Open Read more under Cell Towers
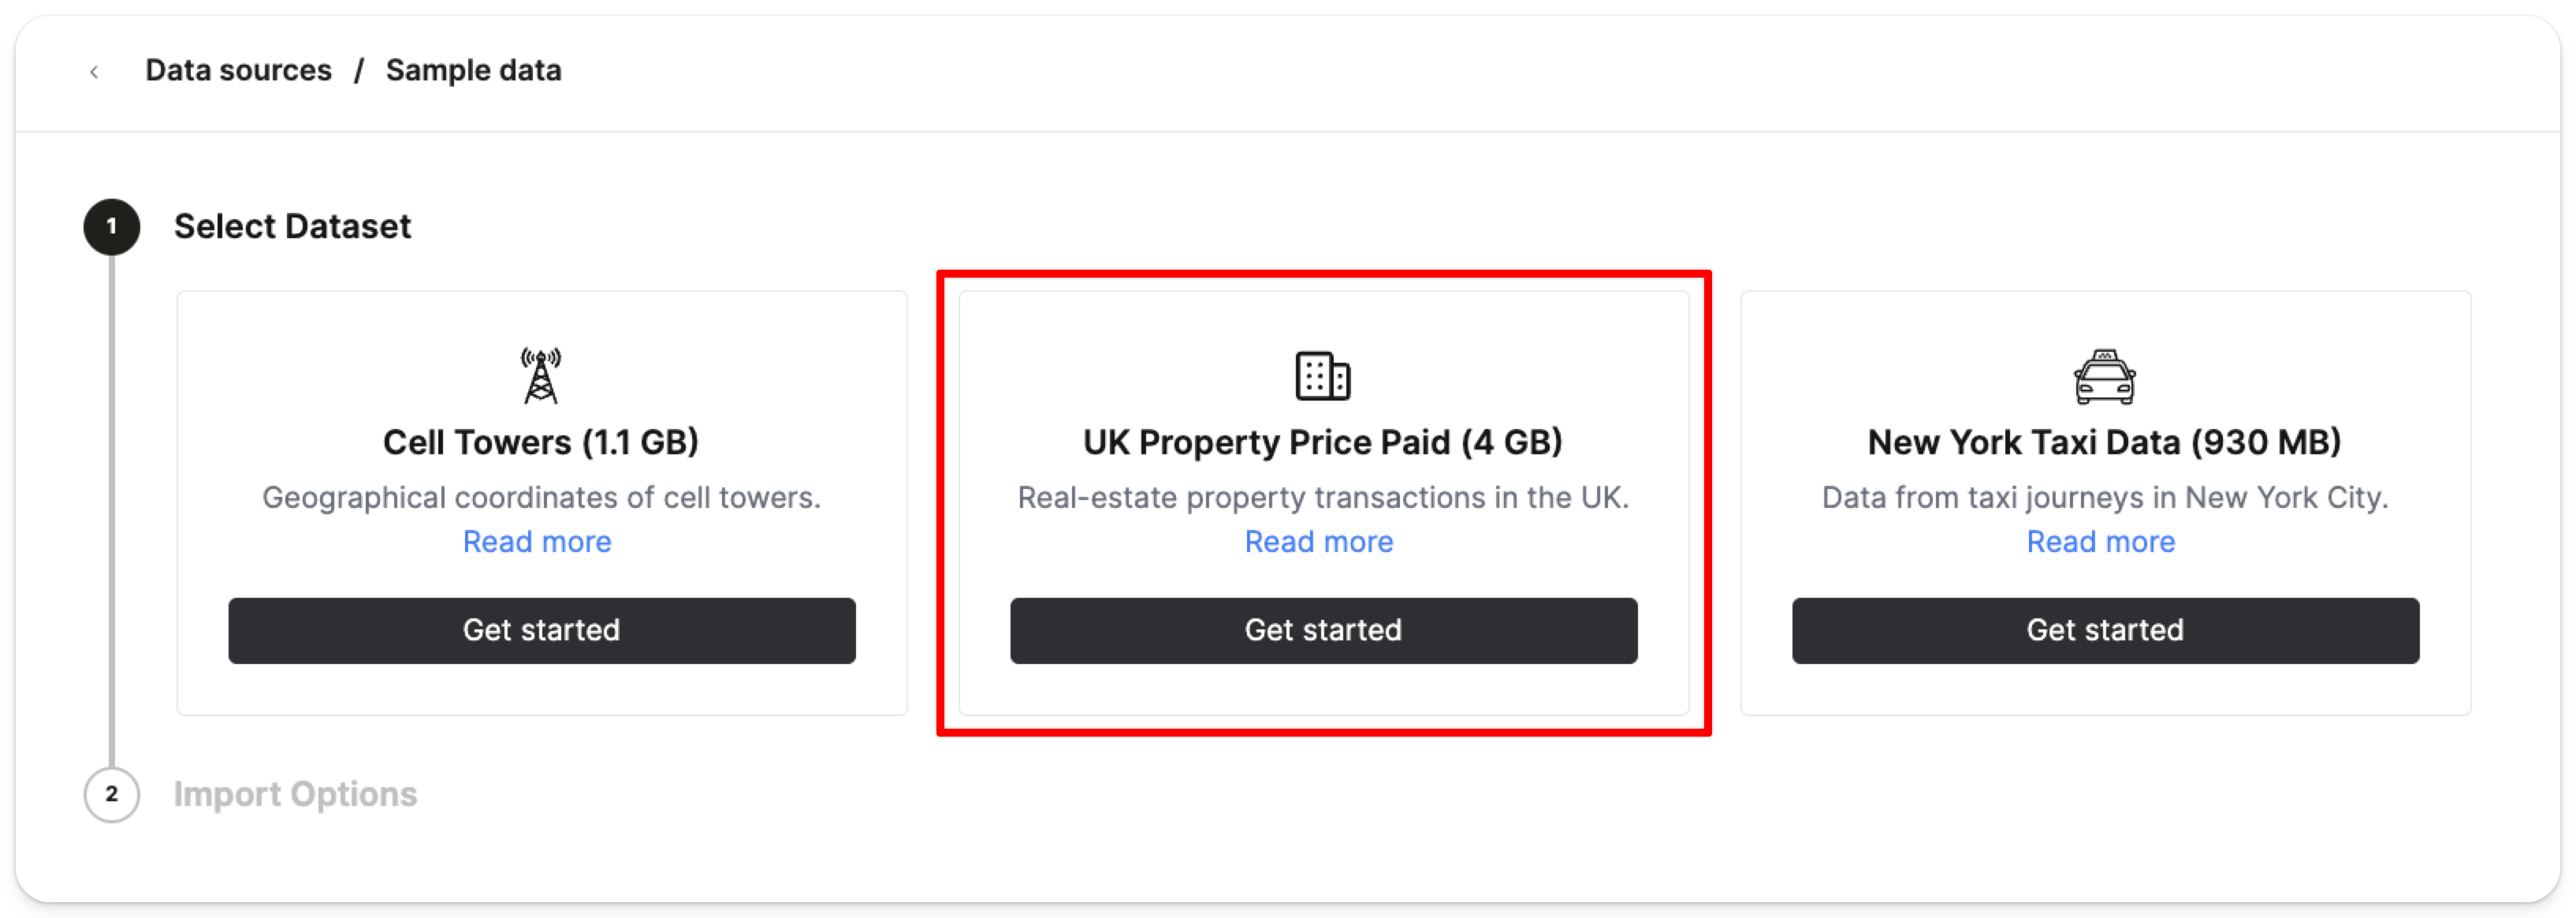The width and height of the screenshot is (2576, 918). (x=537, y=541)
